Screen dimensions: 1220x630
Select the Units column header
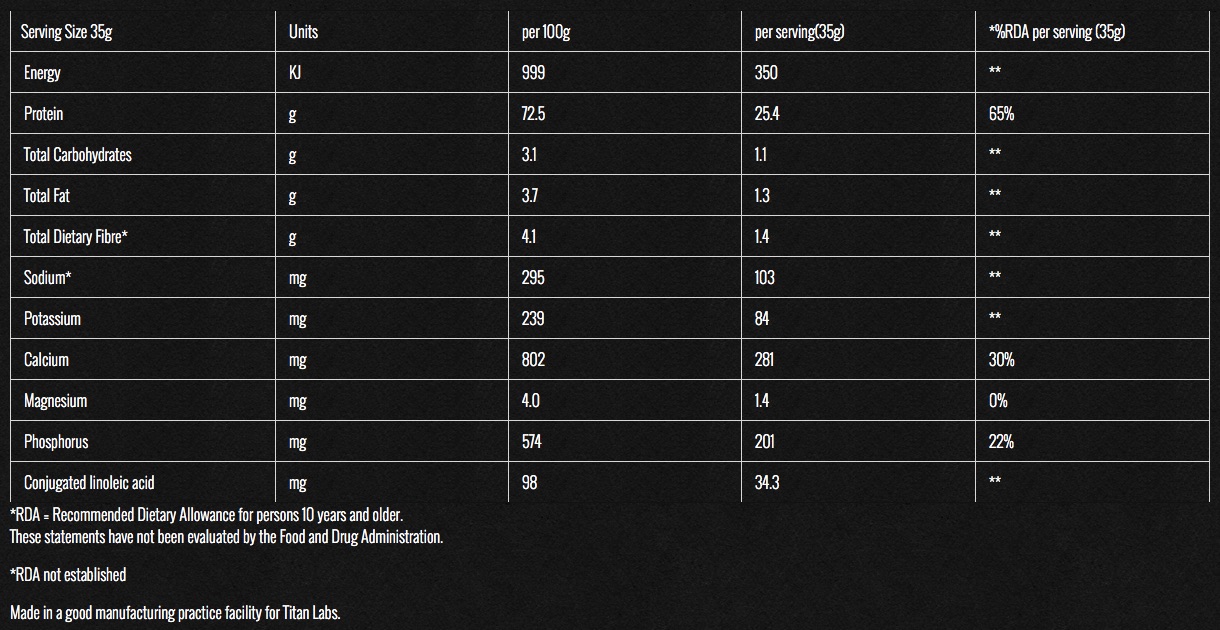[x=303, y=32]
